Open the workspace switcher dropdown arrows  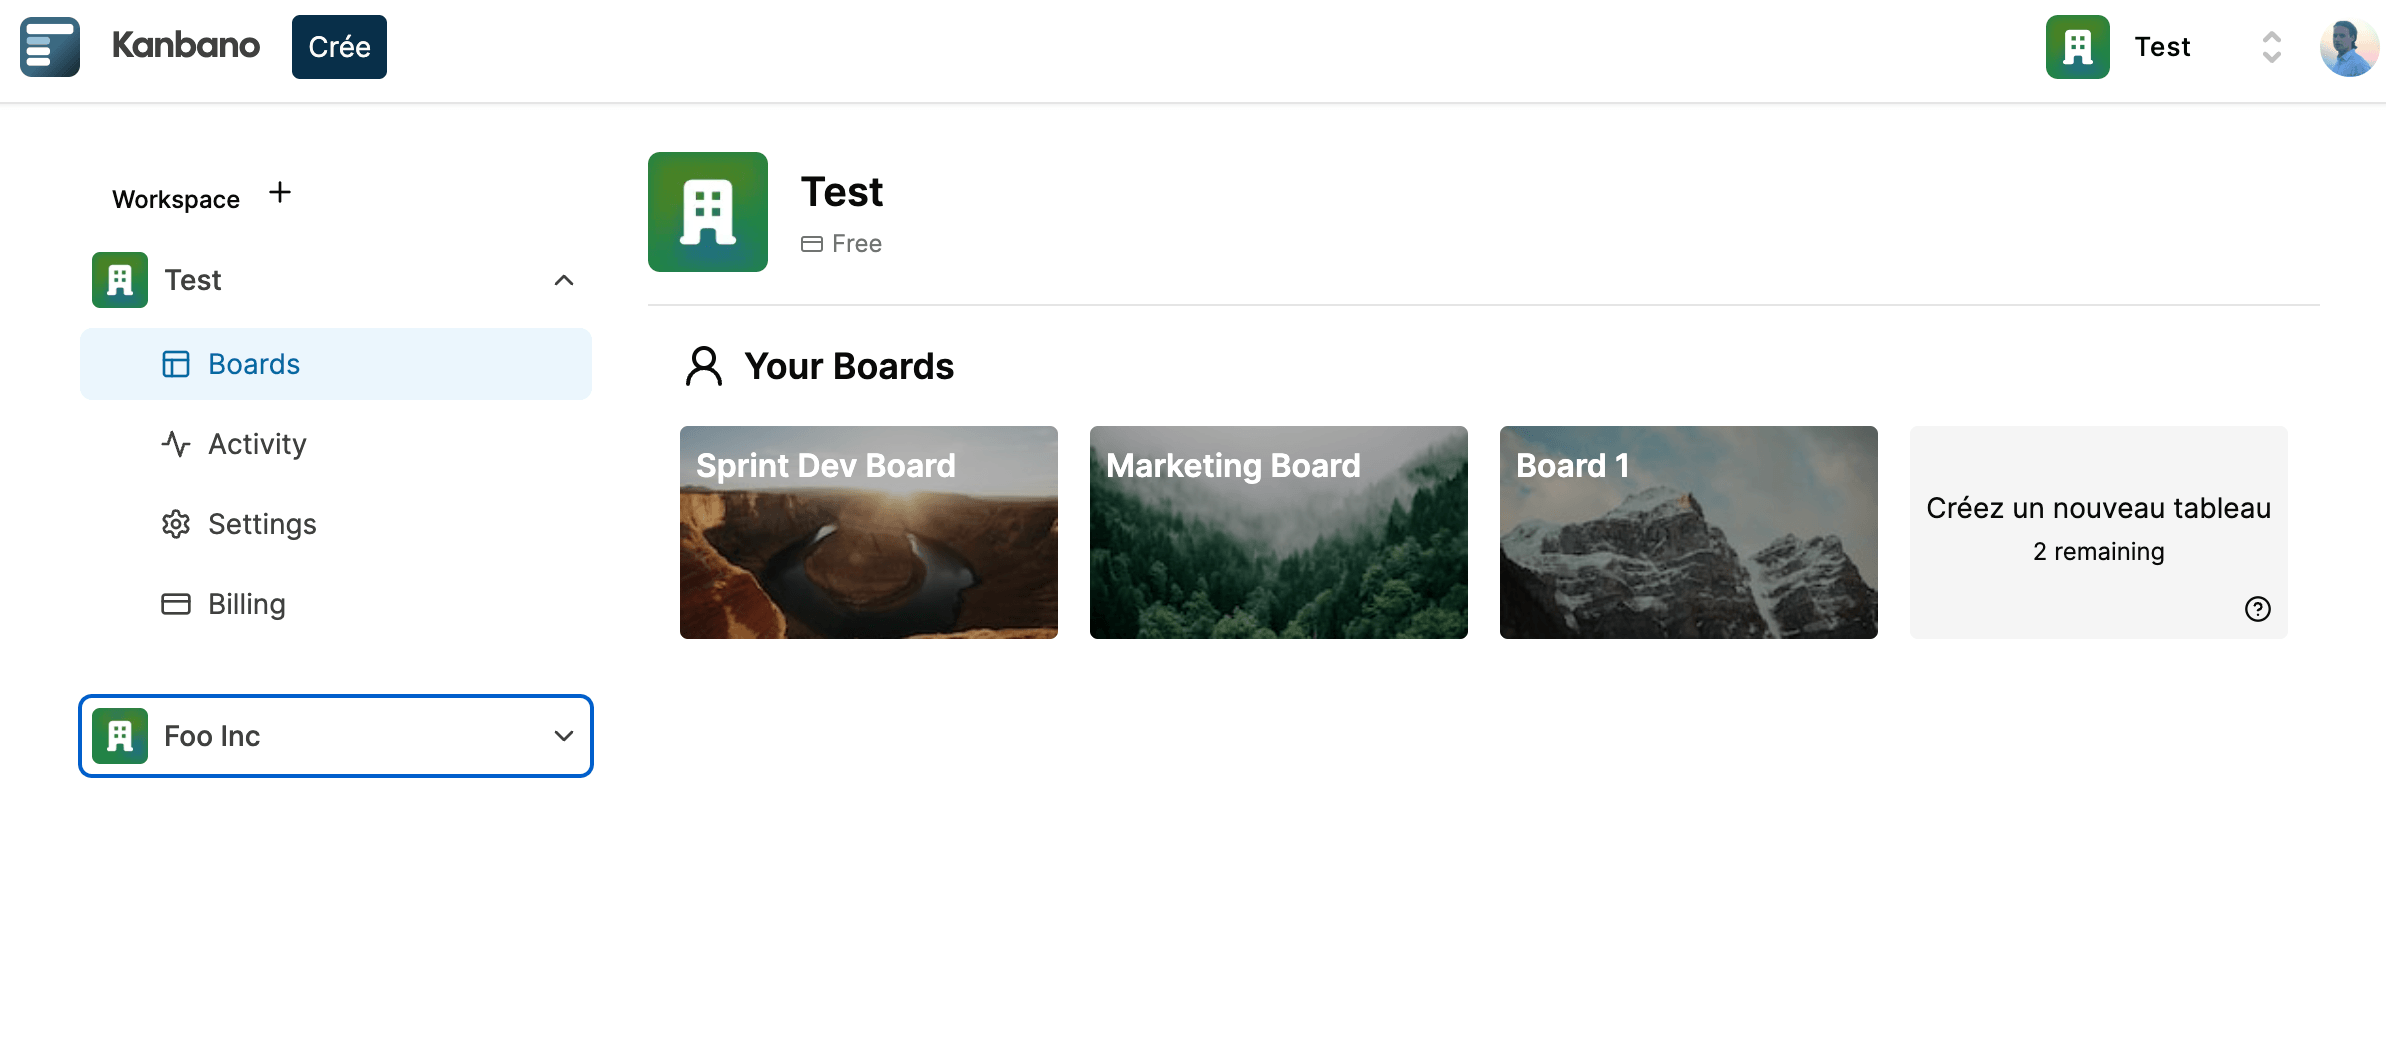tap(2271, 47)
